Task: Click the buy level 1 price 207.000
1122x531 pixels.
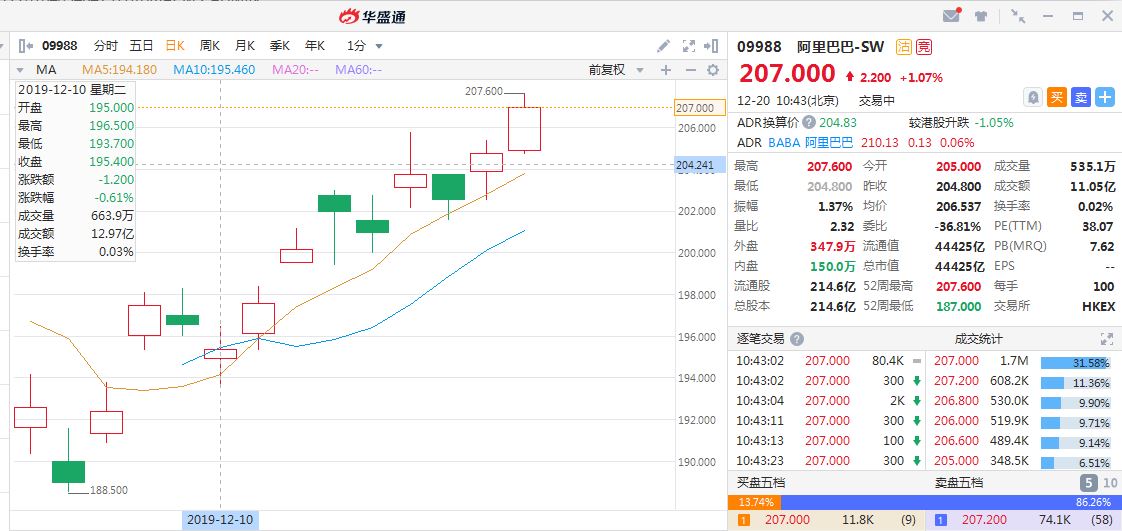Action: point(787,520)
